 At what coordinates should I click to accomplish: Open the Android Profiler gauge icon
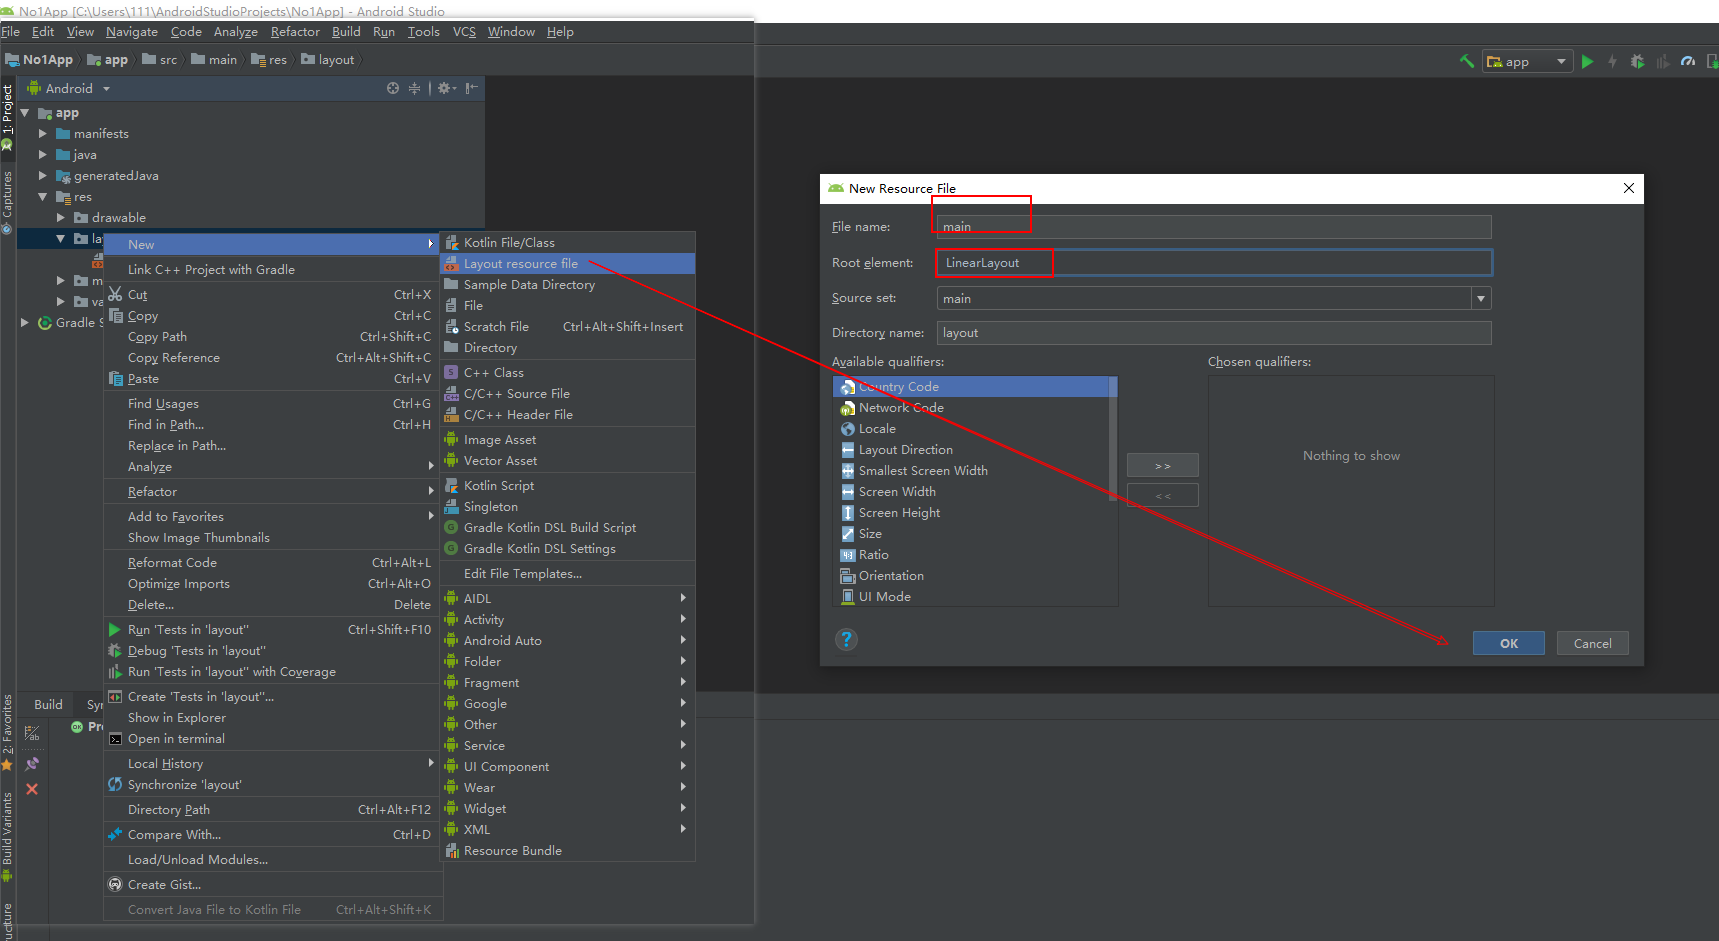pos(1688,61)
